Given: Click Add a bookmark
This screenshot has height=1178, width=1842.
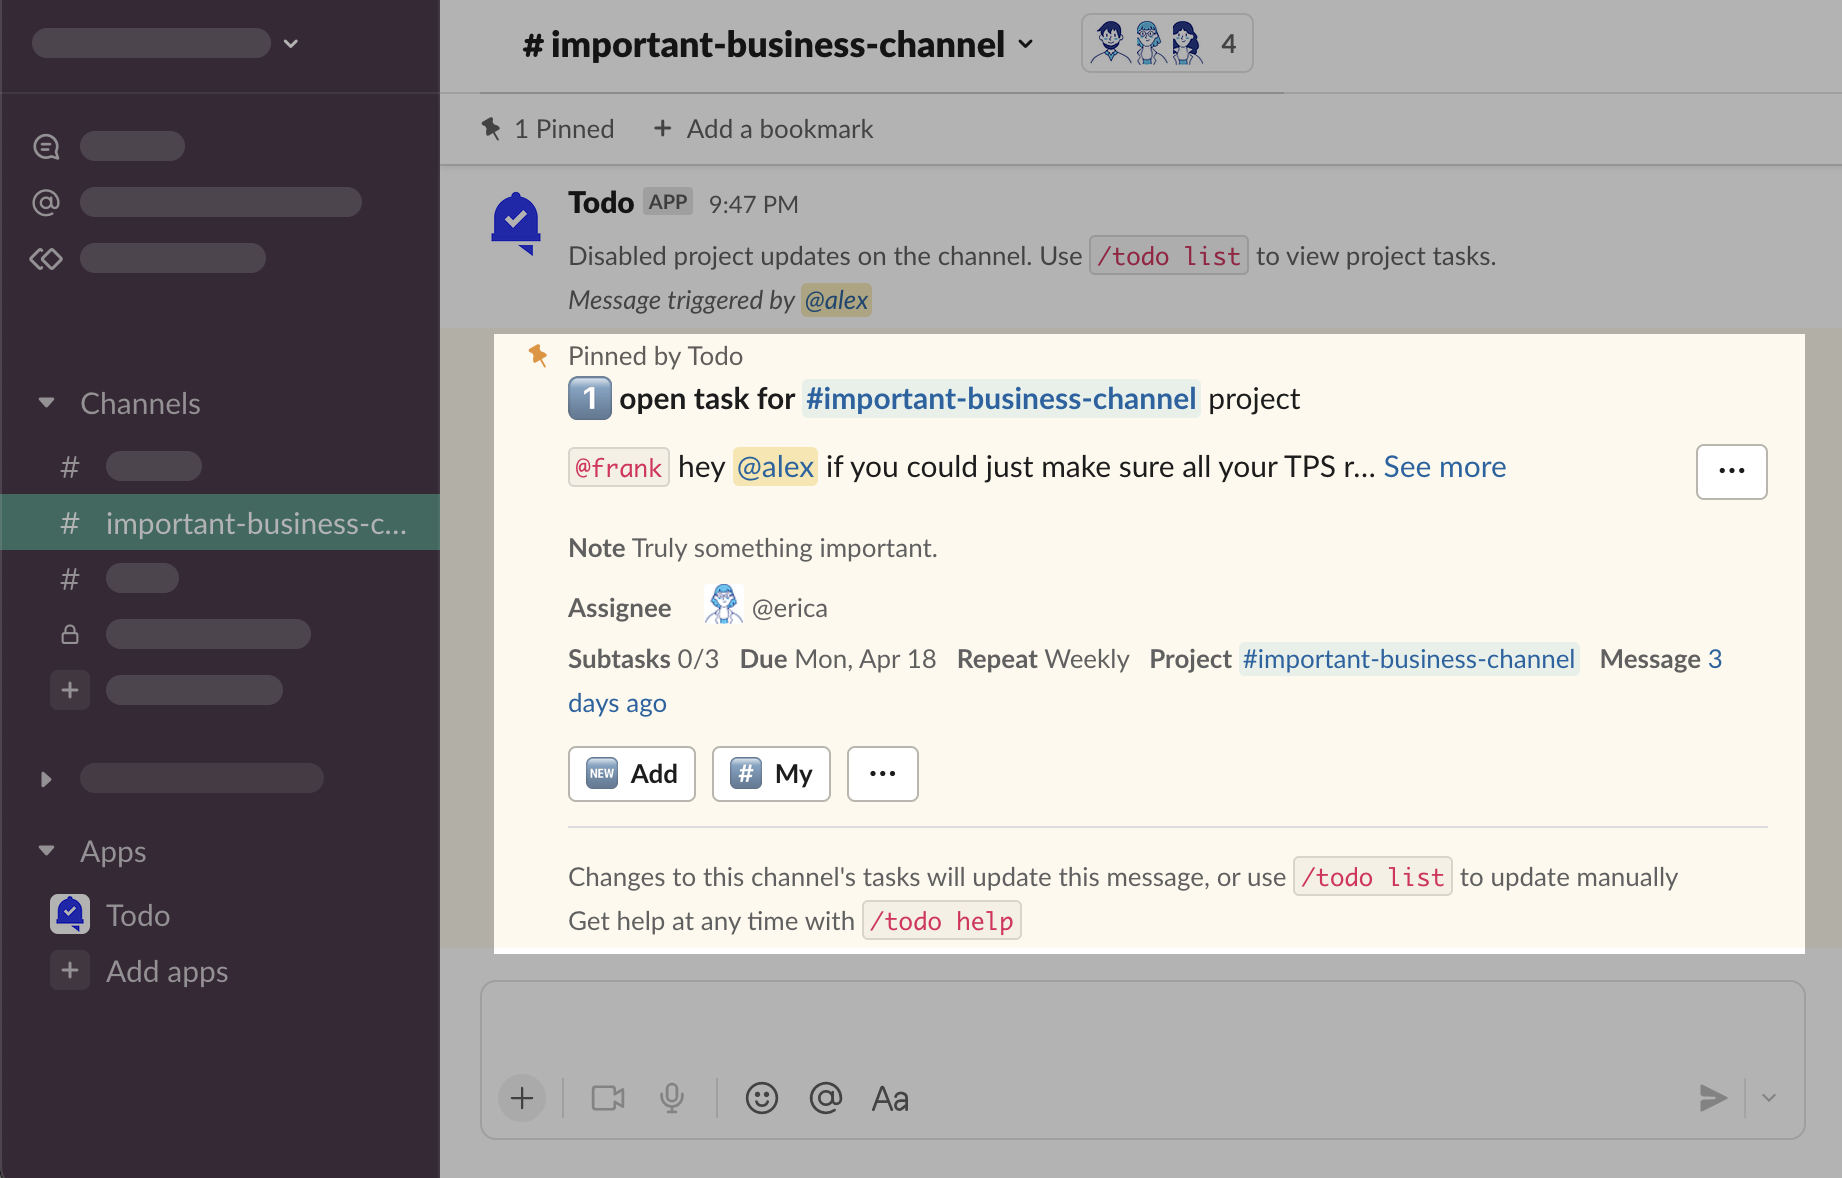Looking at the screenshot, I should tap(763, 129).
